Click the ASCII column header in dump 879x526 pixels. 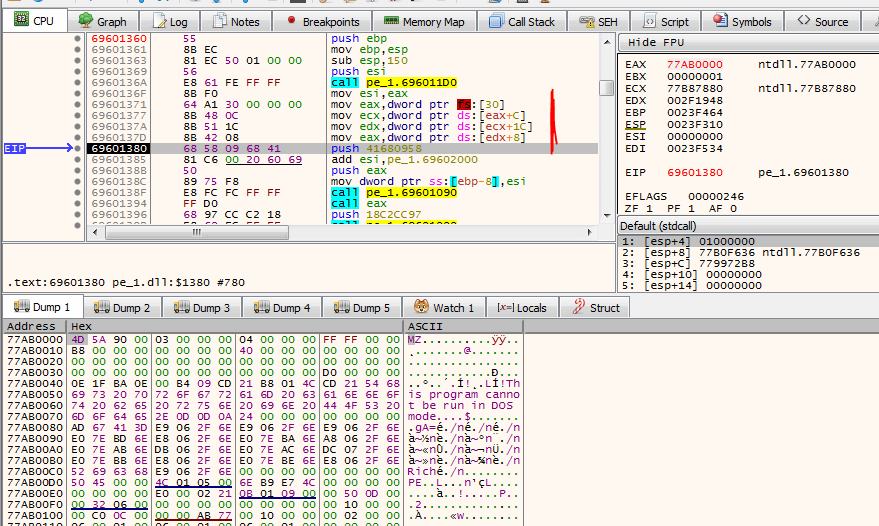tap(463, 326)
